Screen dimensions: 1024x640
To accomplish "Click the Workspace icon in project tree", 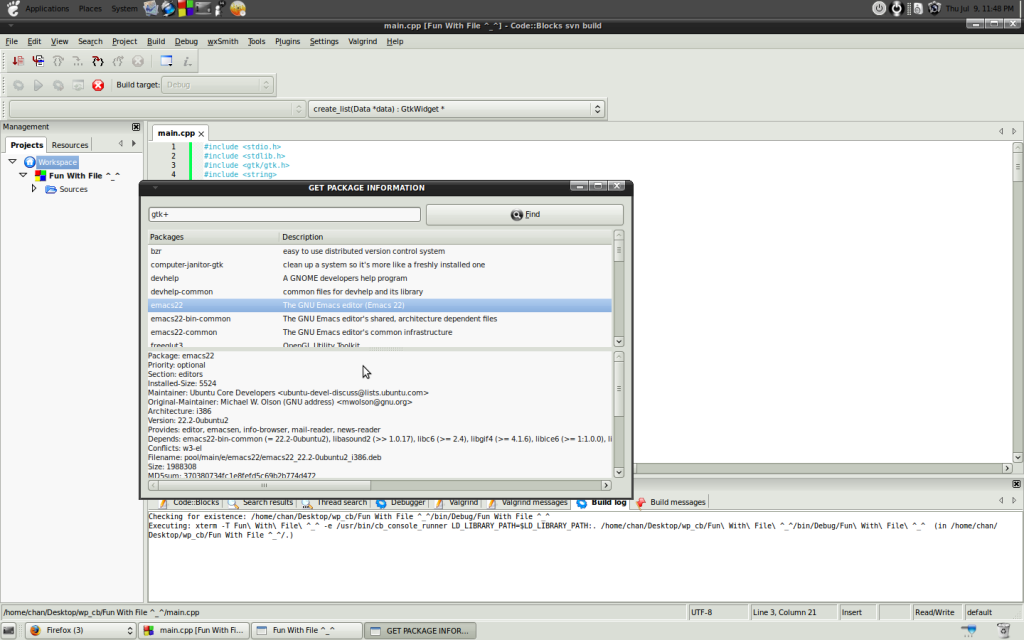I will (x=30, y=162).
